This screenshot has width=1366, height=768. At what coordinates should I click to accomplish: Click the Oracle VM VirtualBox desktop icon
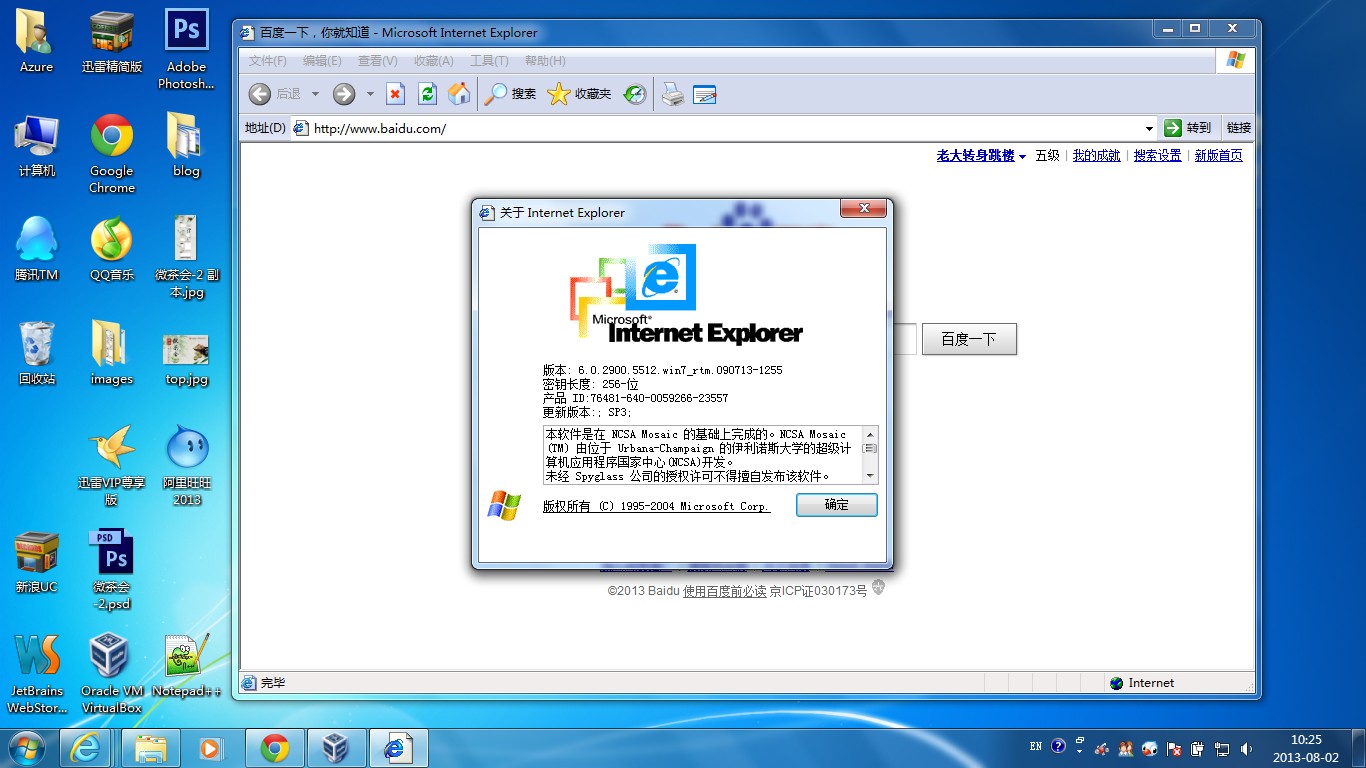112,673
